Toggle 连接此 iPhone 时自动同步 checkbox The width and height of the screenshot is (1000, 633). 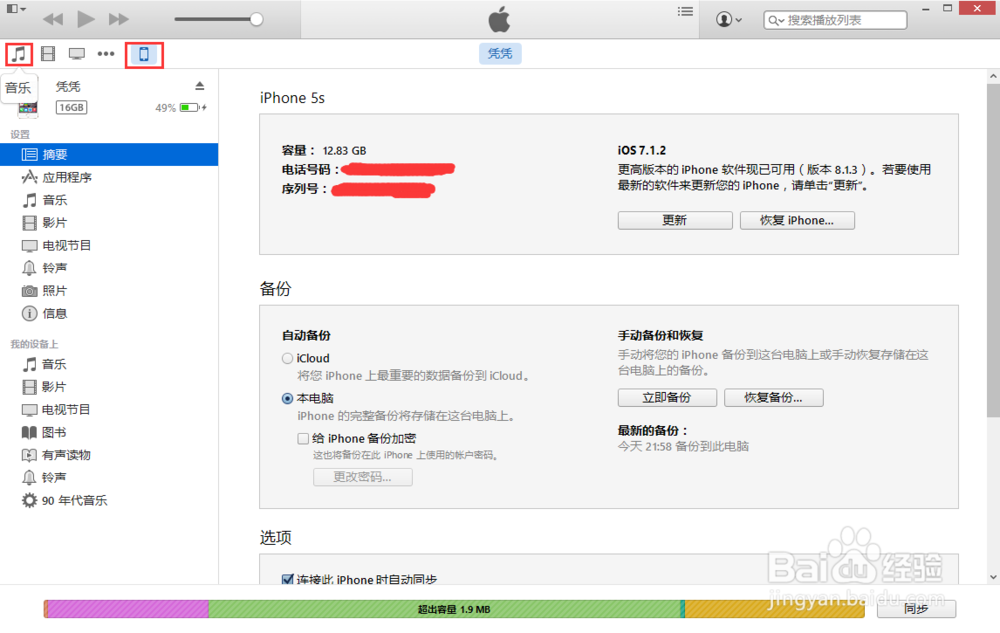(x=288, y=579)
